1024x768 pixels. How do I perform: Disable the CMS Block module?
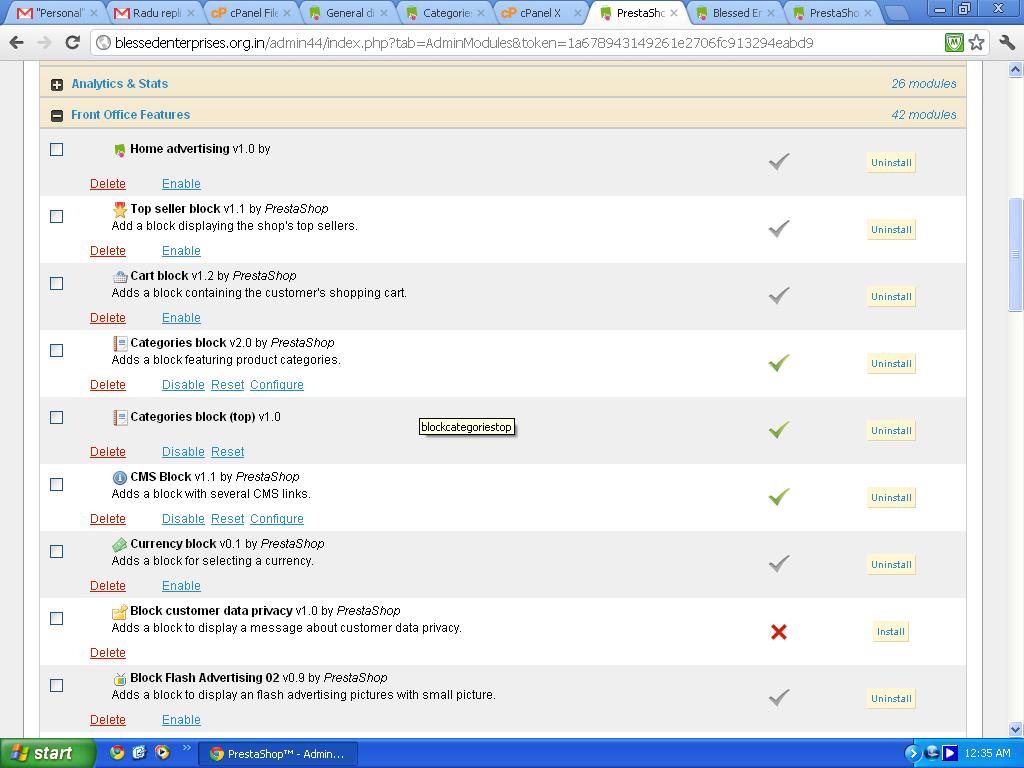coord(183,519)
